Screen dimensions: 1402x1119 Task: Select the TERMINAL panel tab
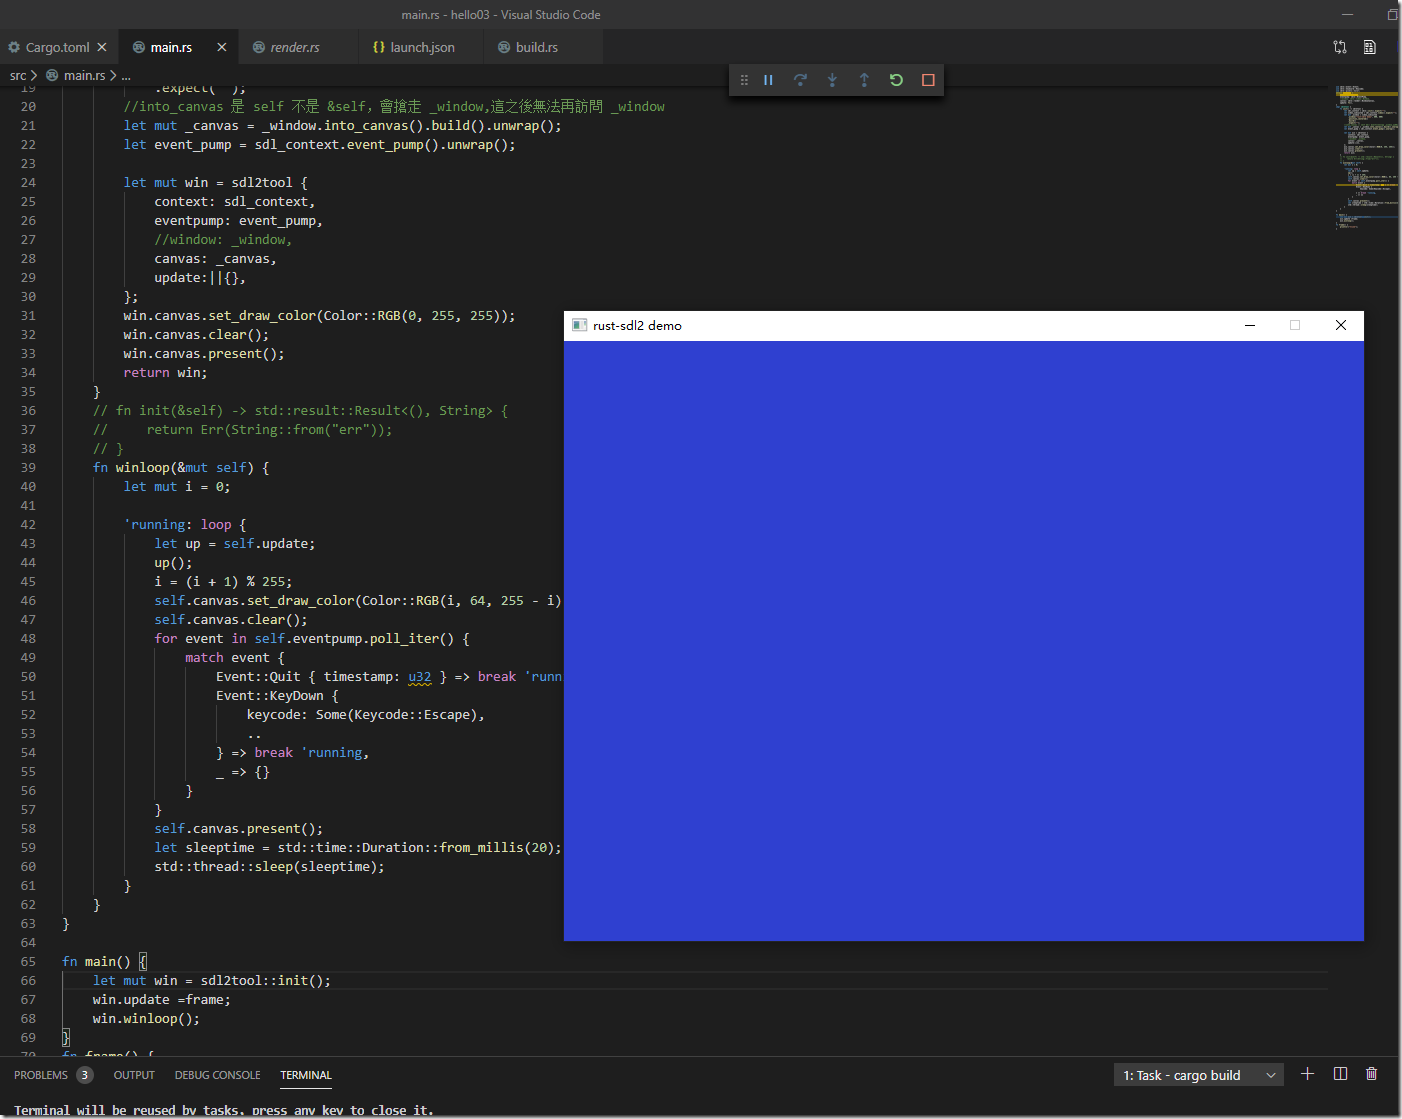pyautogui.click(x=306, y=1075)
